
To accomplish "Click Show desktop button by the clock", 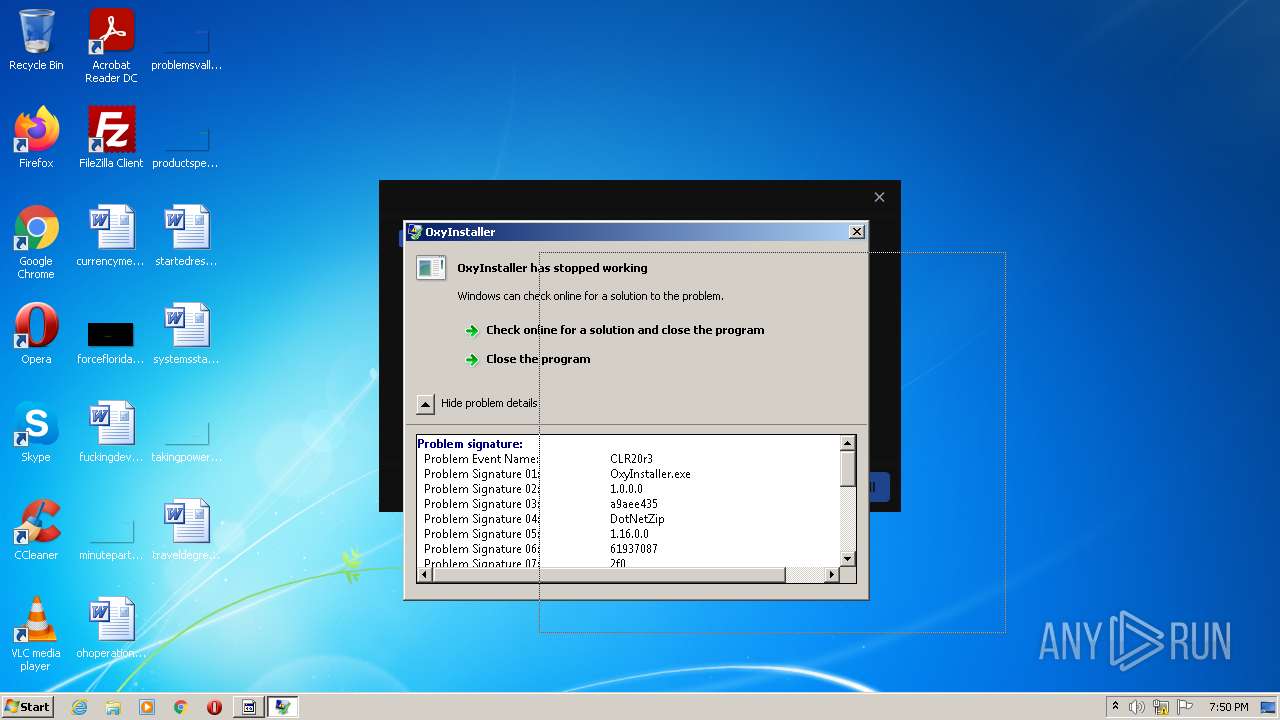I will (1269, 707).
